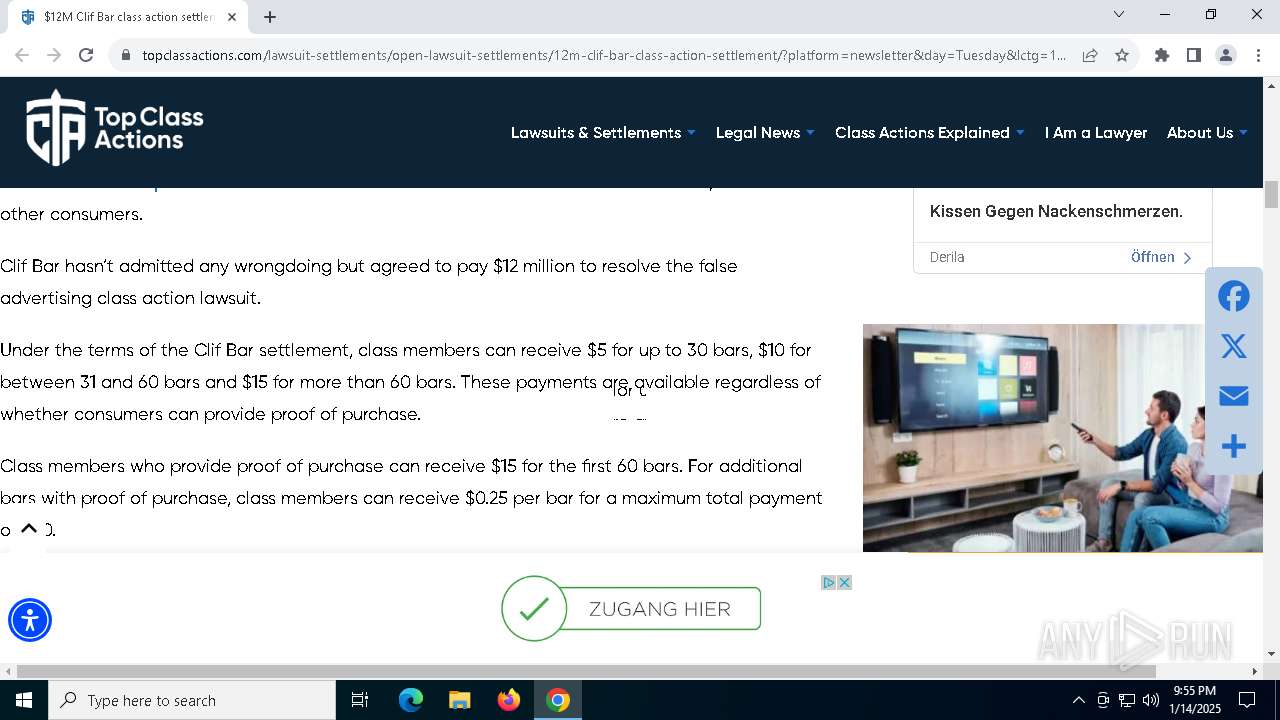
Task: Go forward in browser history
Action: (54, 55)
